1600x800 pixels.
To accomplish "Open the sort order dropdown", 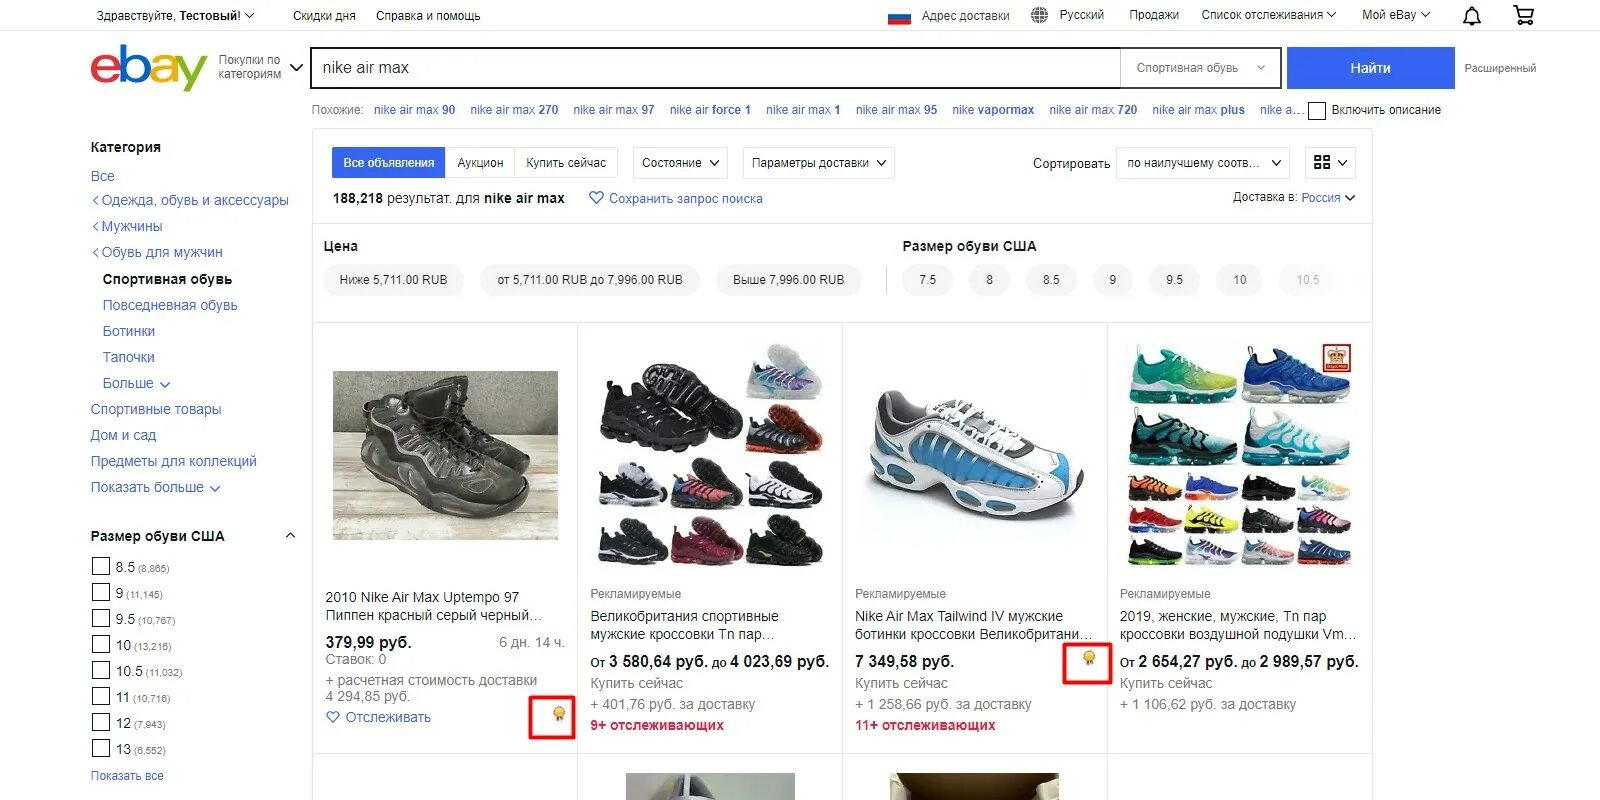I will tap(1204, 163).
